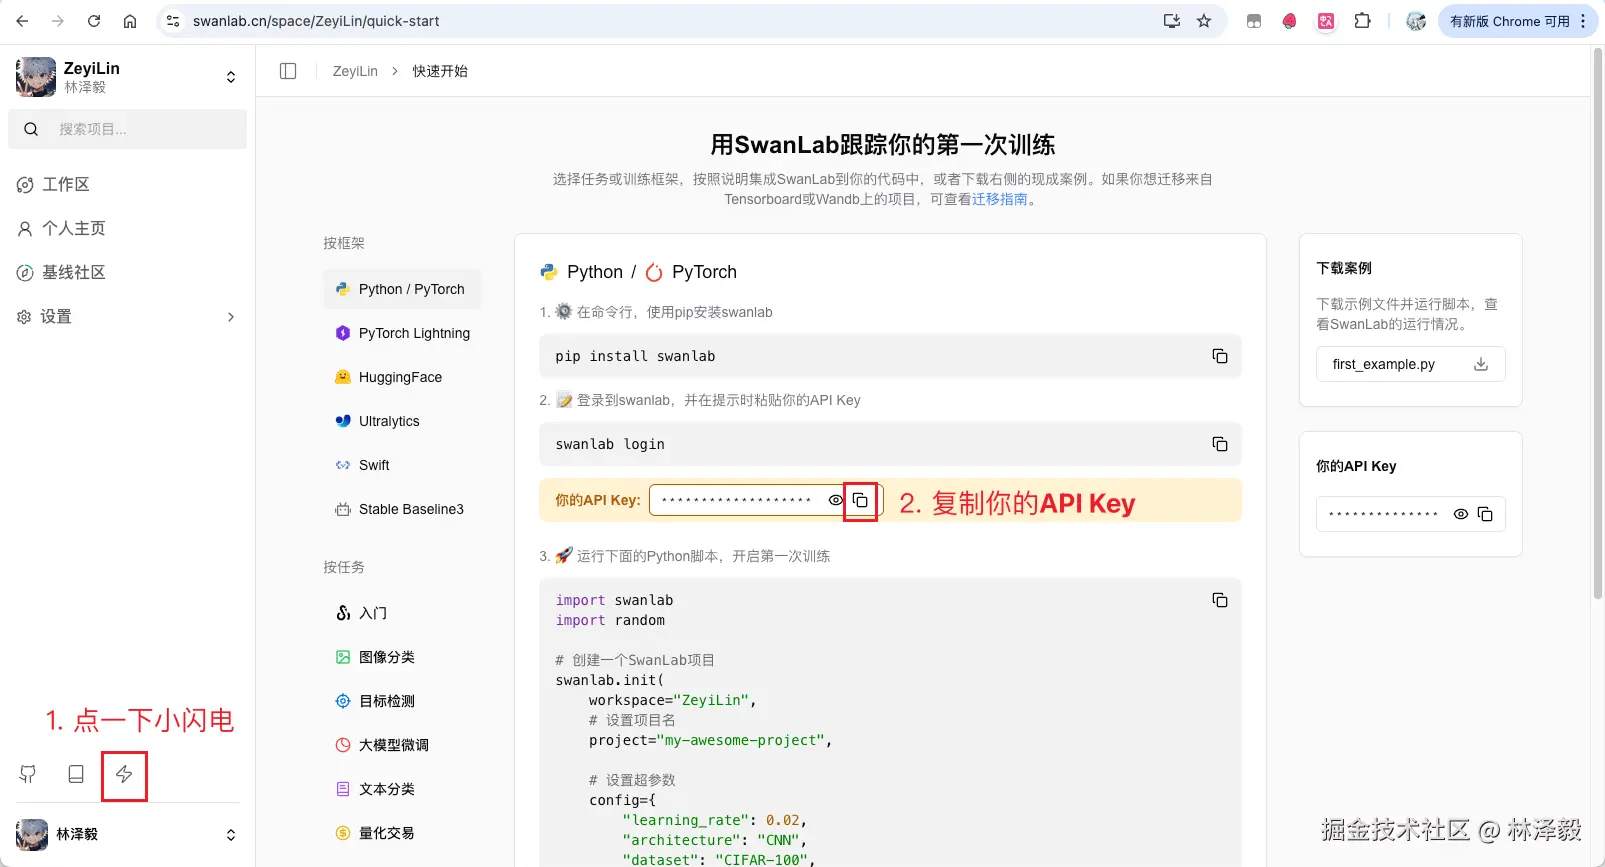Viewport: 1605px width, 867px height.
Task: Open the site info icon in address bar
Action: (173, 21)
